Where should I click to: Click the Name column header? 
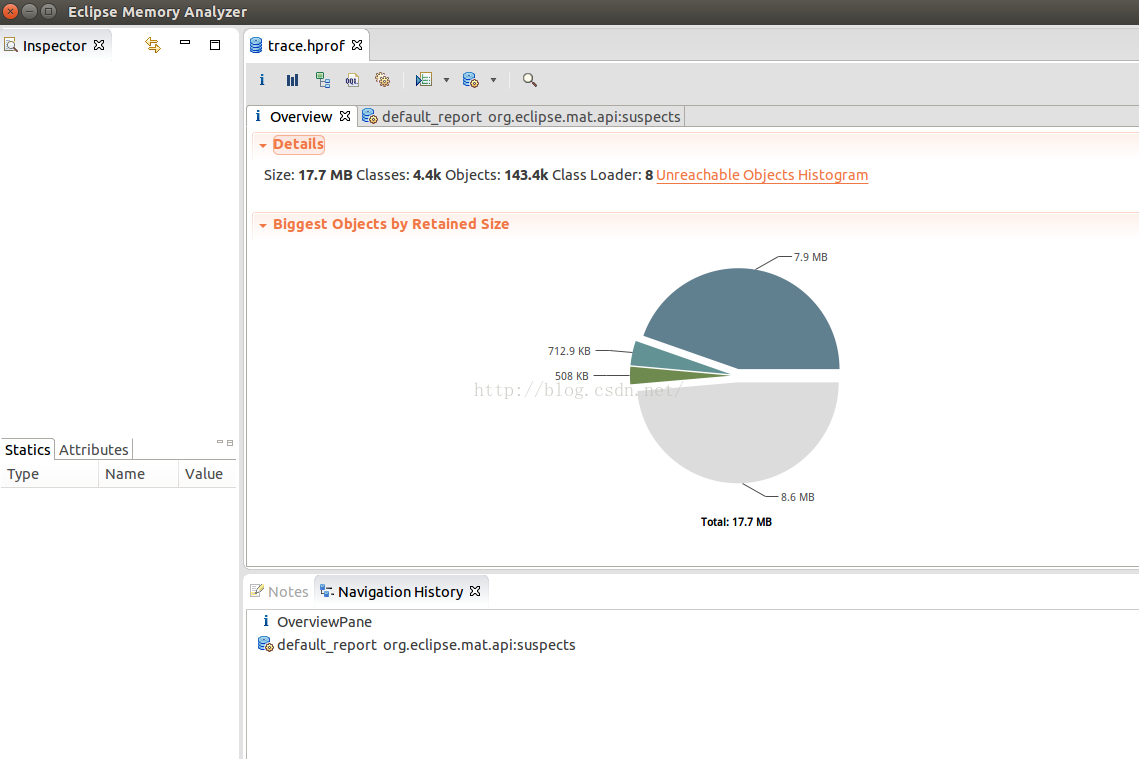pos(138,474)
